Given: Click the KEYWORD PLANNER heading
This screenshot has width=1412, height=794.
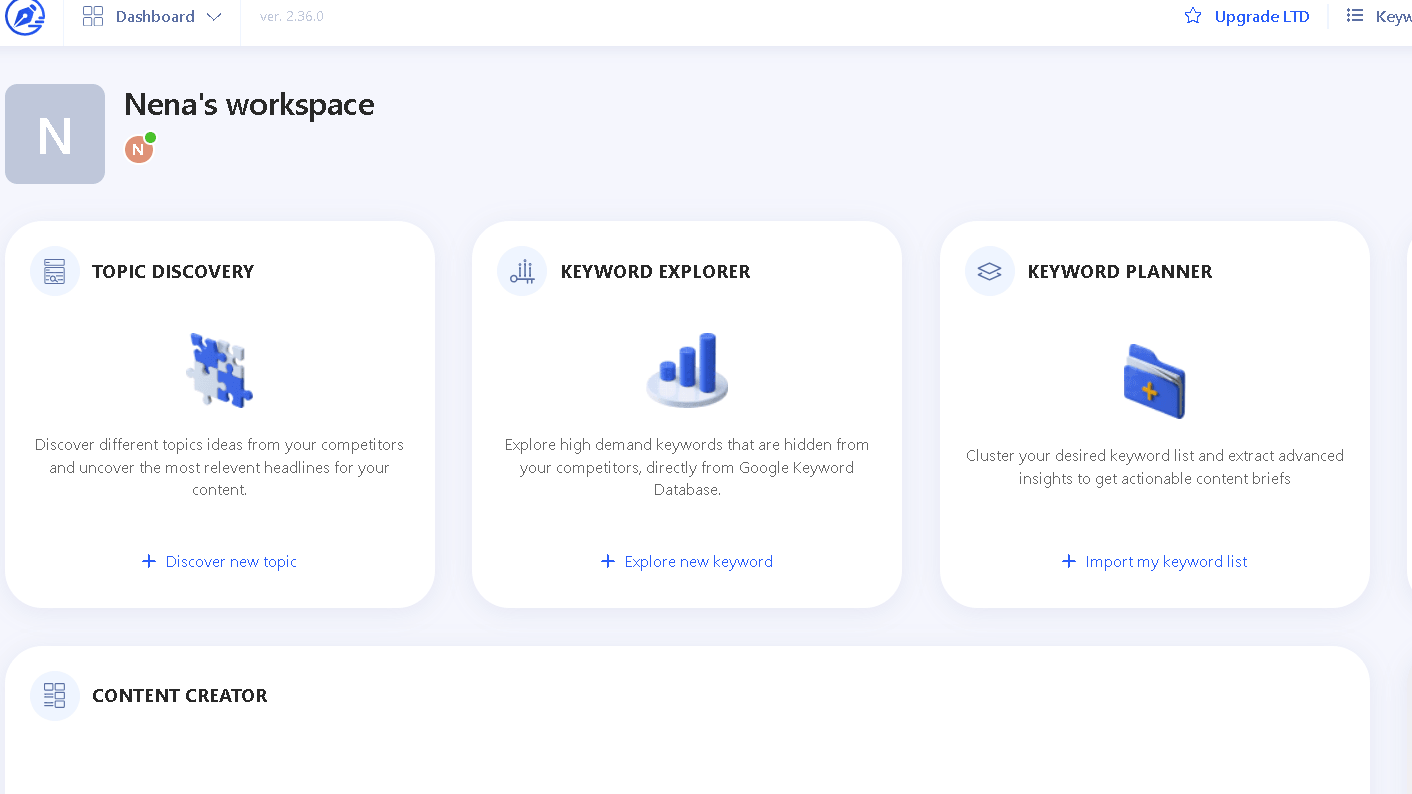Looking at the screenshot, I should point(1120,271).
